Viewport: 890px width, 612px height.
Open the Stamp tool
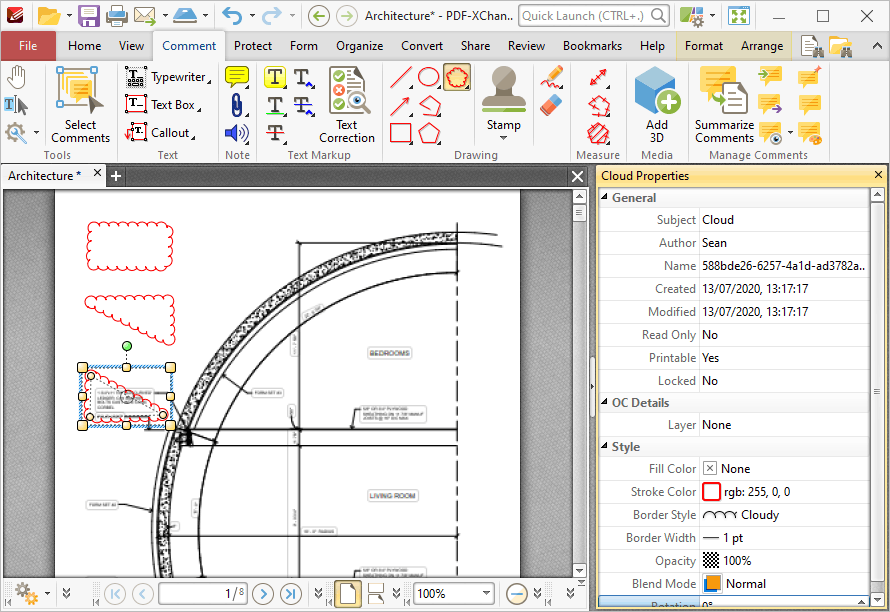503,104
